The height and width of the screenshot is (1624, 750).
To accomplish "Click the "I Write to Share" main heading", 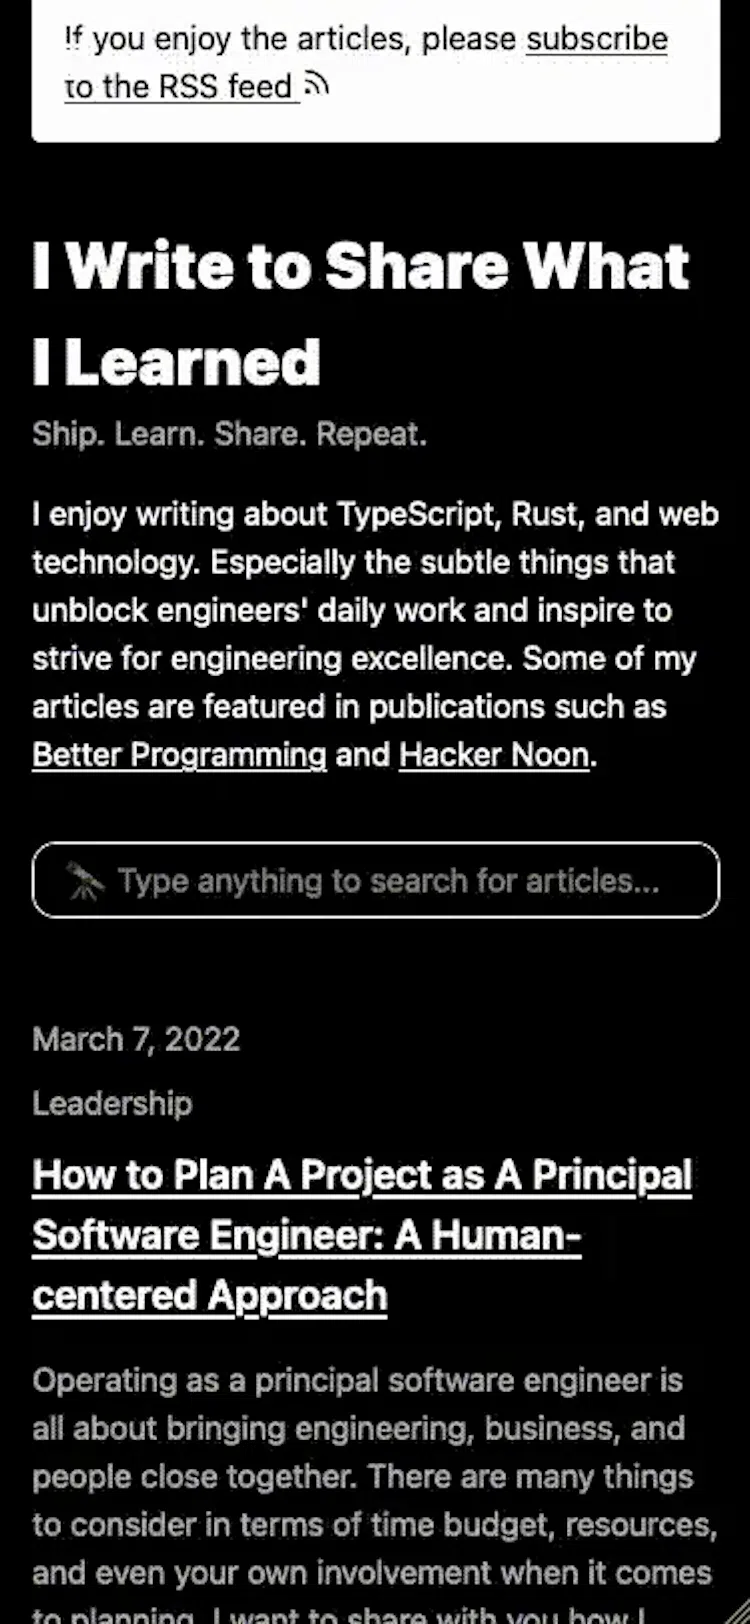I will point(361,313).
